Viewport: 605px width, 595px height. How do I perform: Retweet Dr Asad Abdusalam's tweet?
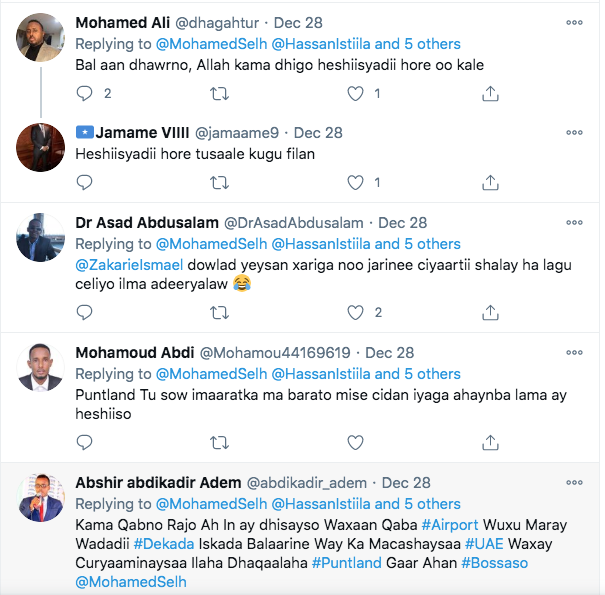pyautogui.click(x=219, y=313)
